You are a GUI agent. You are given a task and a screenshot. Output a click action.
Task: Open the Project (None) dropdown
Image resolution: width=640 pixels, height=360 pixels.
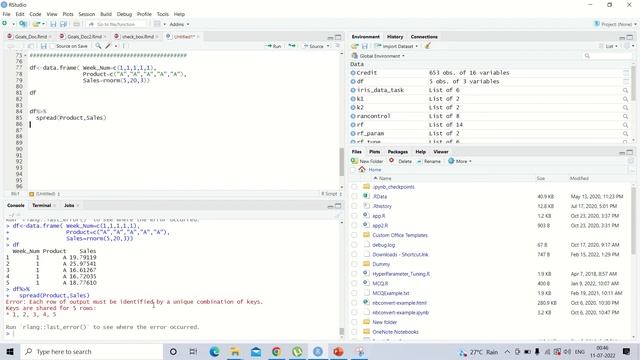615,24
